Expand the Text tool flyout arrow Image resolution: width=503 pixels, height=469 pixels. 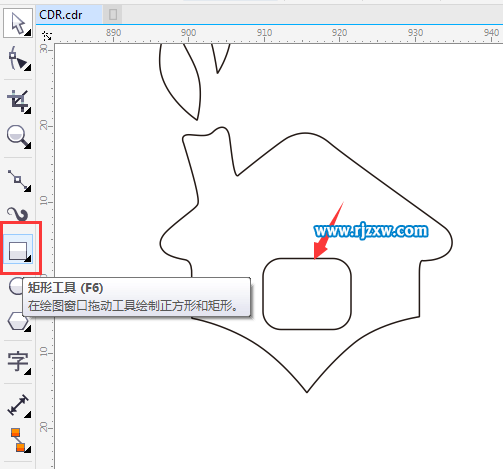coord(28,372)
